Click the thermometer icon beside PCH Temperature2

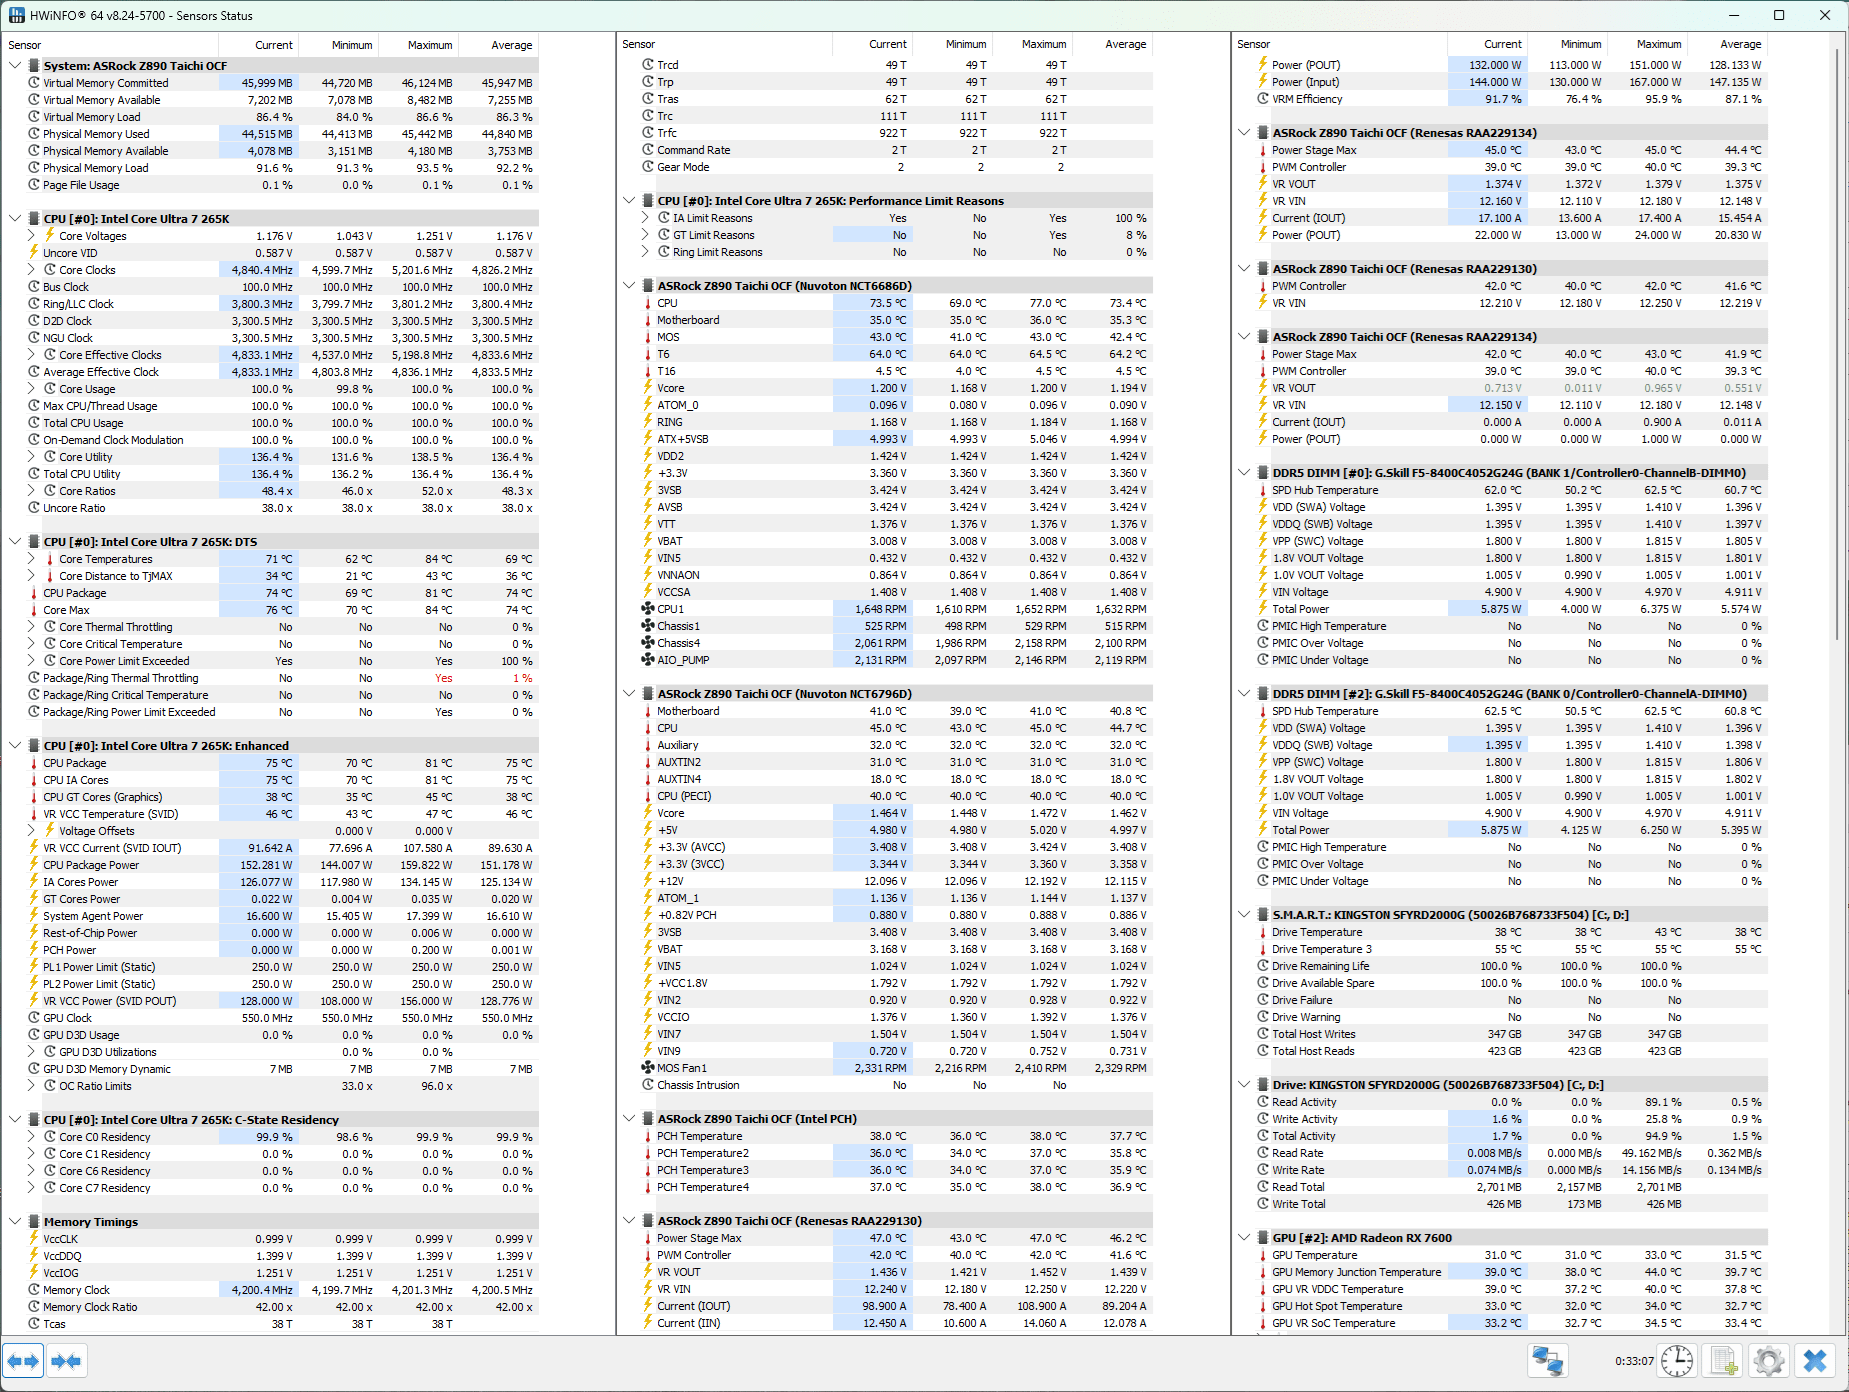648,1153
